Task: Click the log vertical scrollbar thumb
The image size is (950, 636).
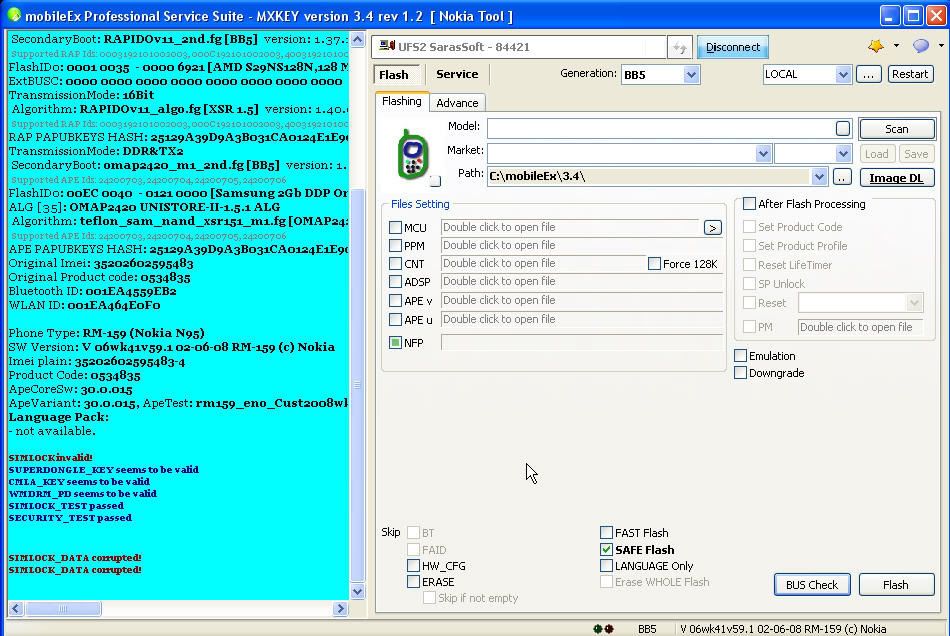Action: tap(357, 385)
